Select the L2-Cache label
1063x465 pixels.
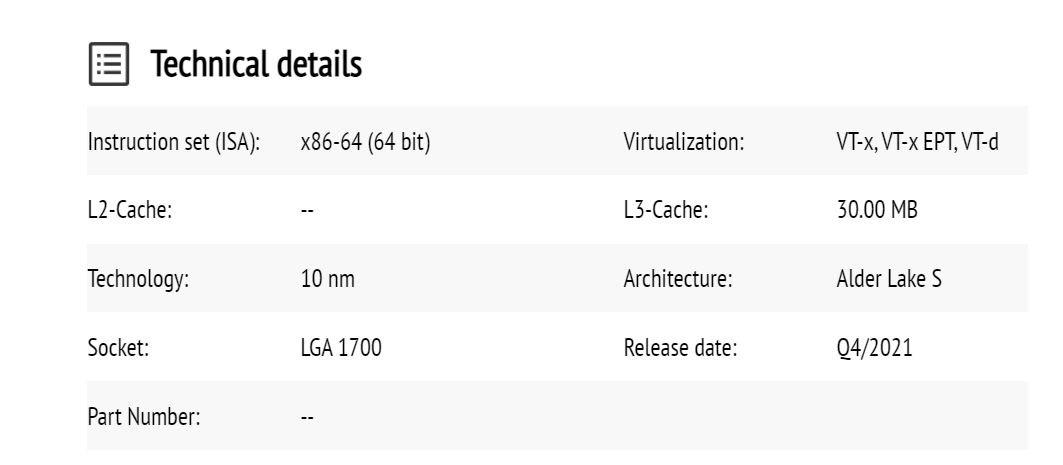click(x=131, y=212)
